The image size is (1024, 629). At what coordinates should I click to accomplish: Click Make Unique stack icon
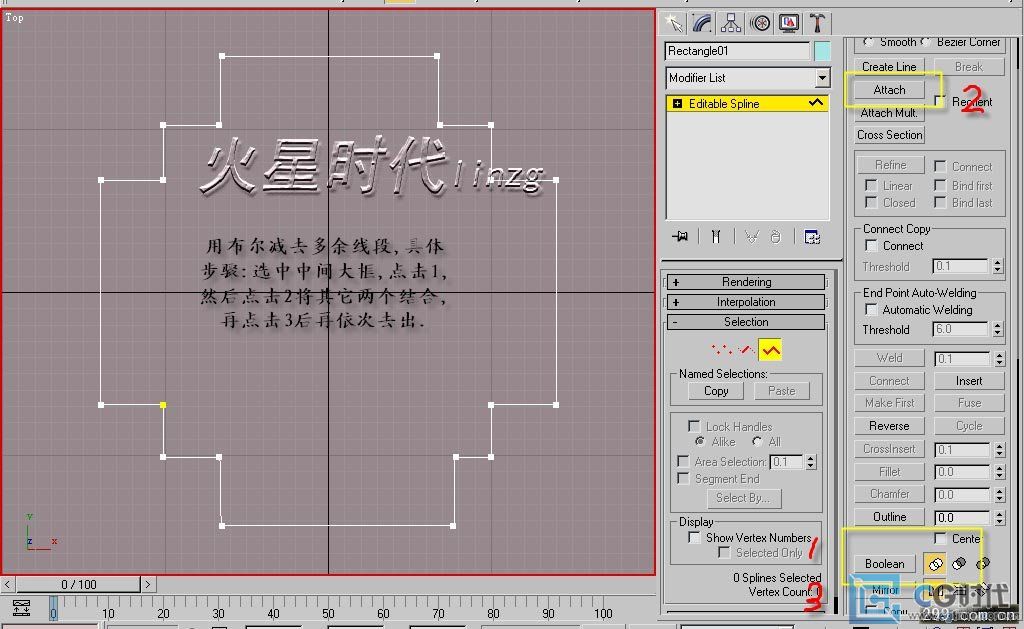click(x=752, y=236)
